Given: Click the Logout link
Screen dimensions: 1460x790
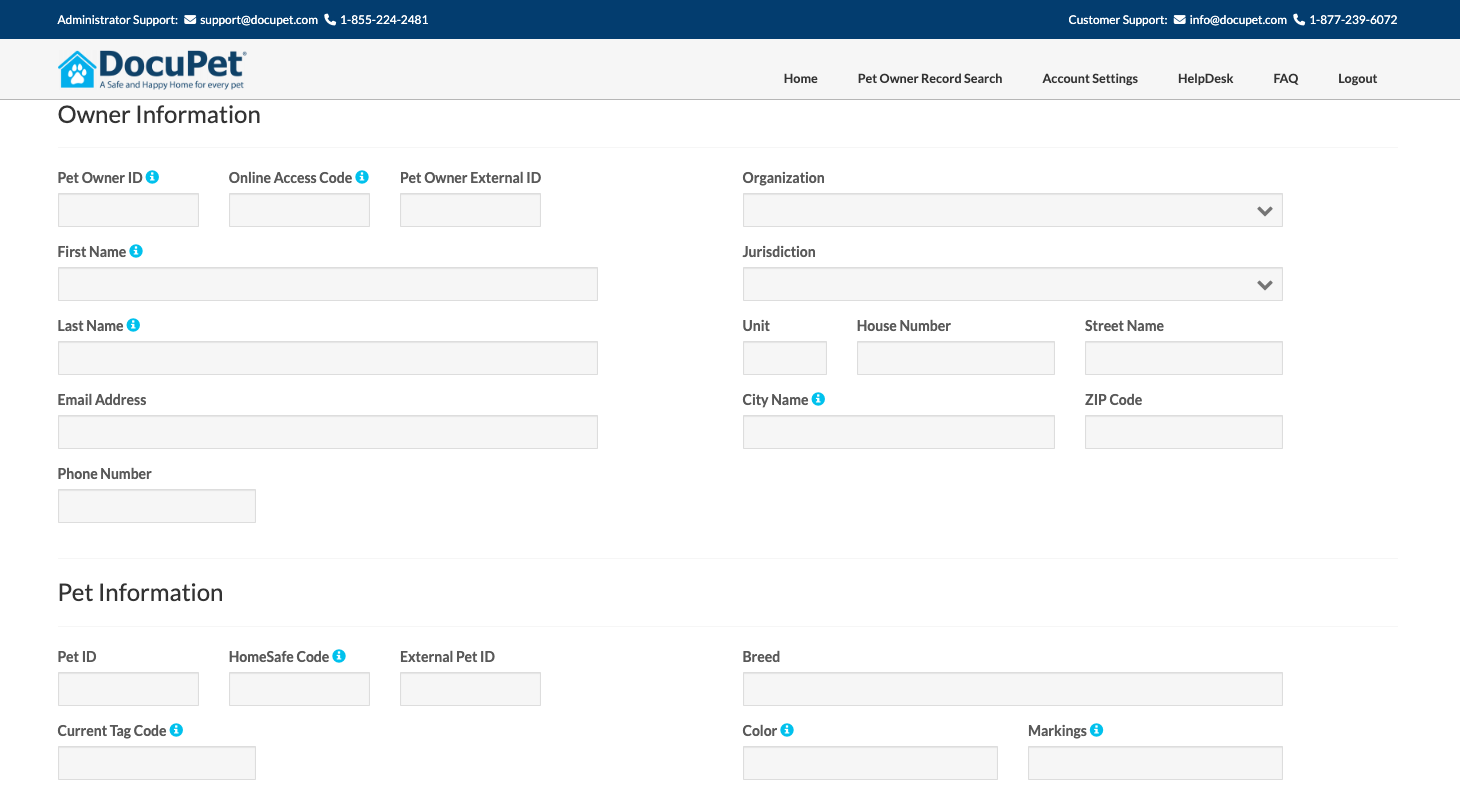Looking at the screenshot, I should 1357,78.
